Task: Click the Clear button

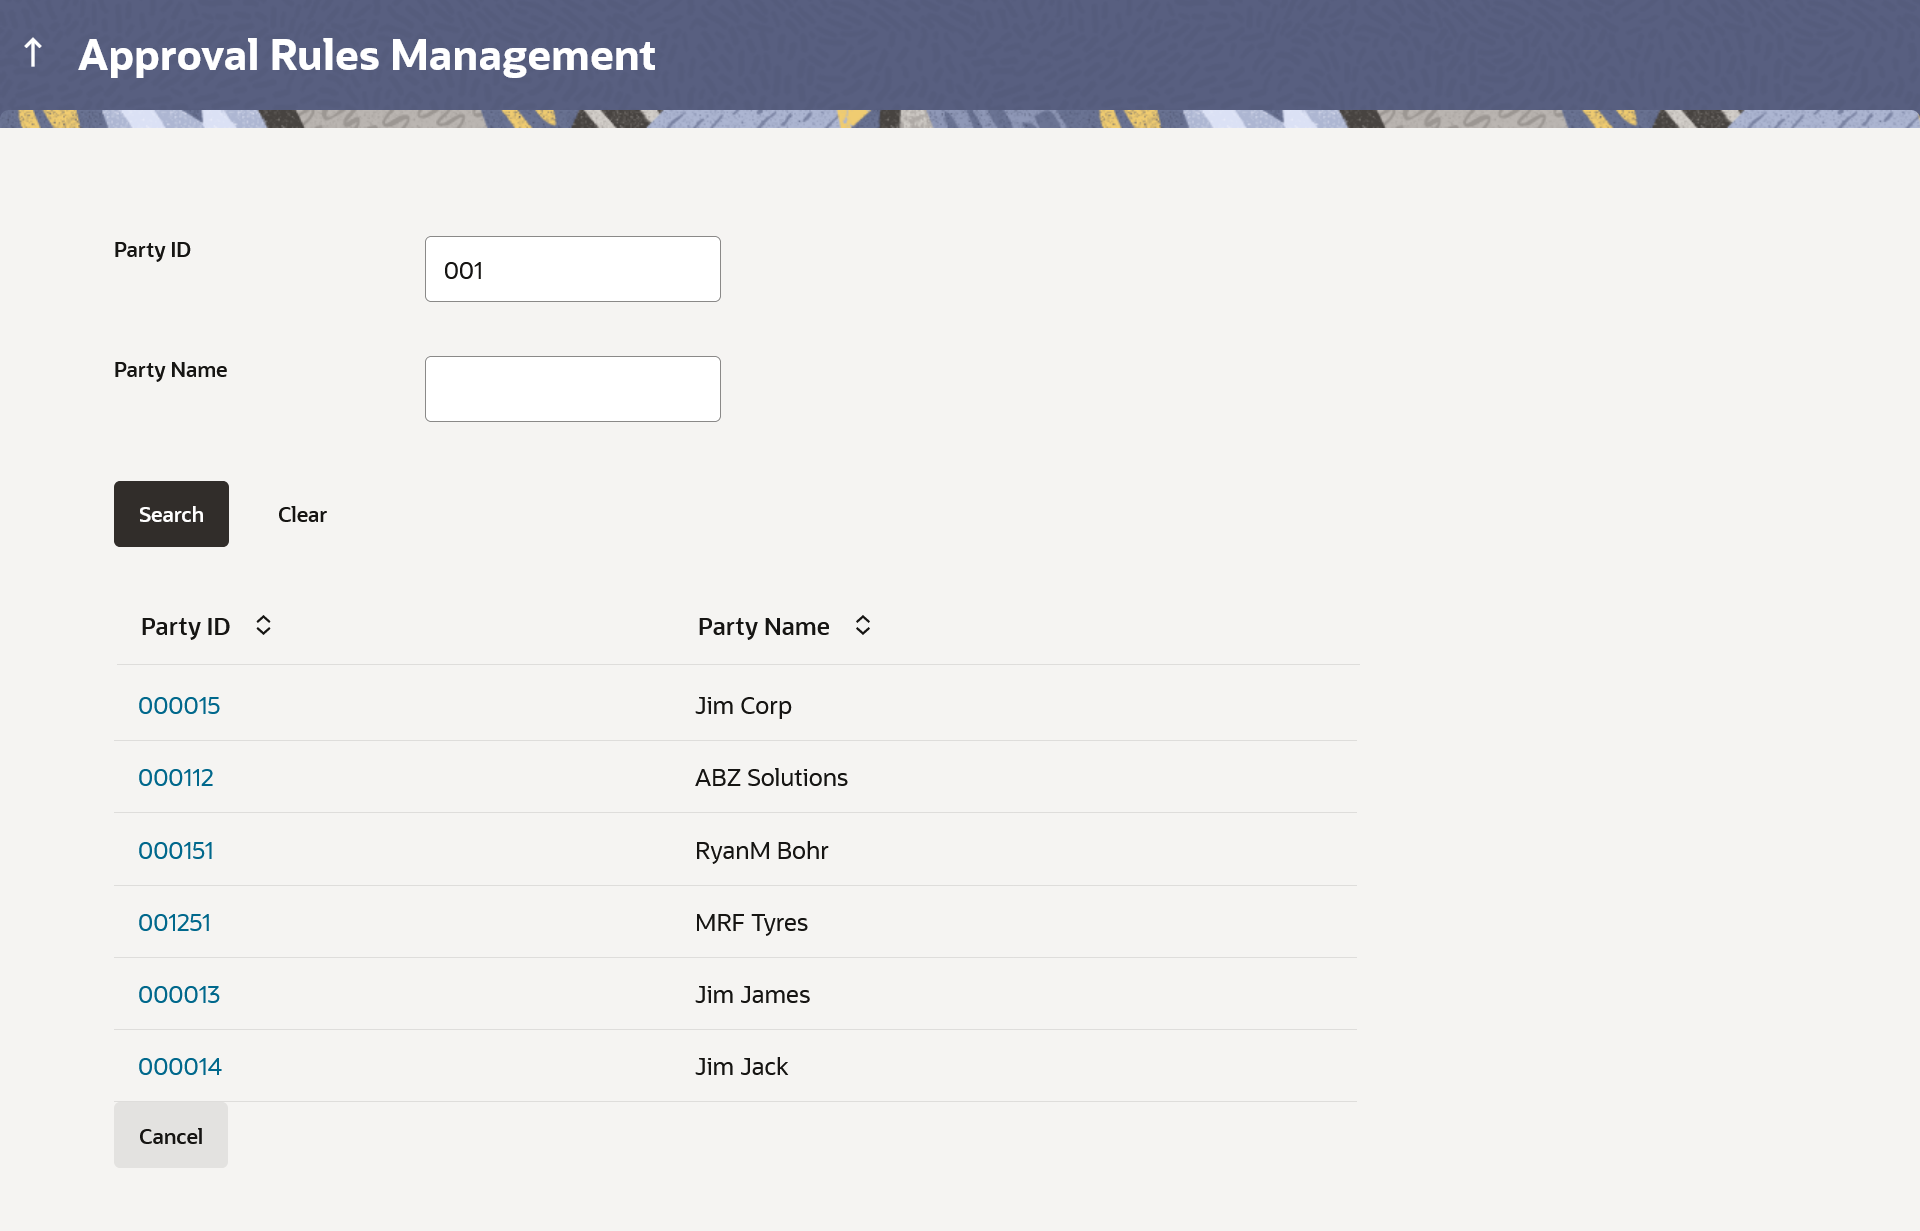Action: [x=302, y=515]
